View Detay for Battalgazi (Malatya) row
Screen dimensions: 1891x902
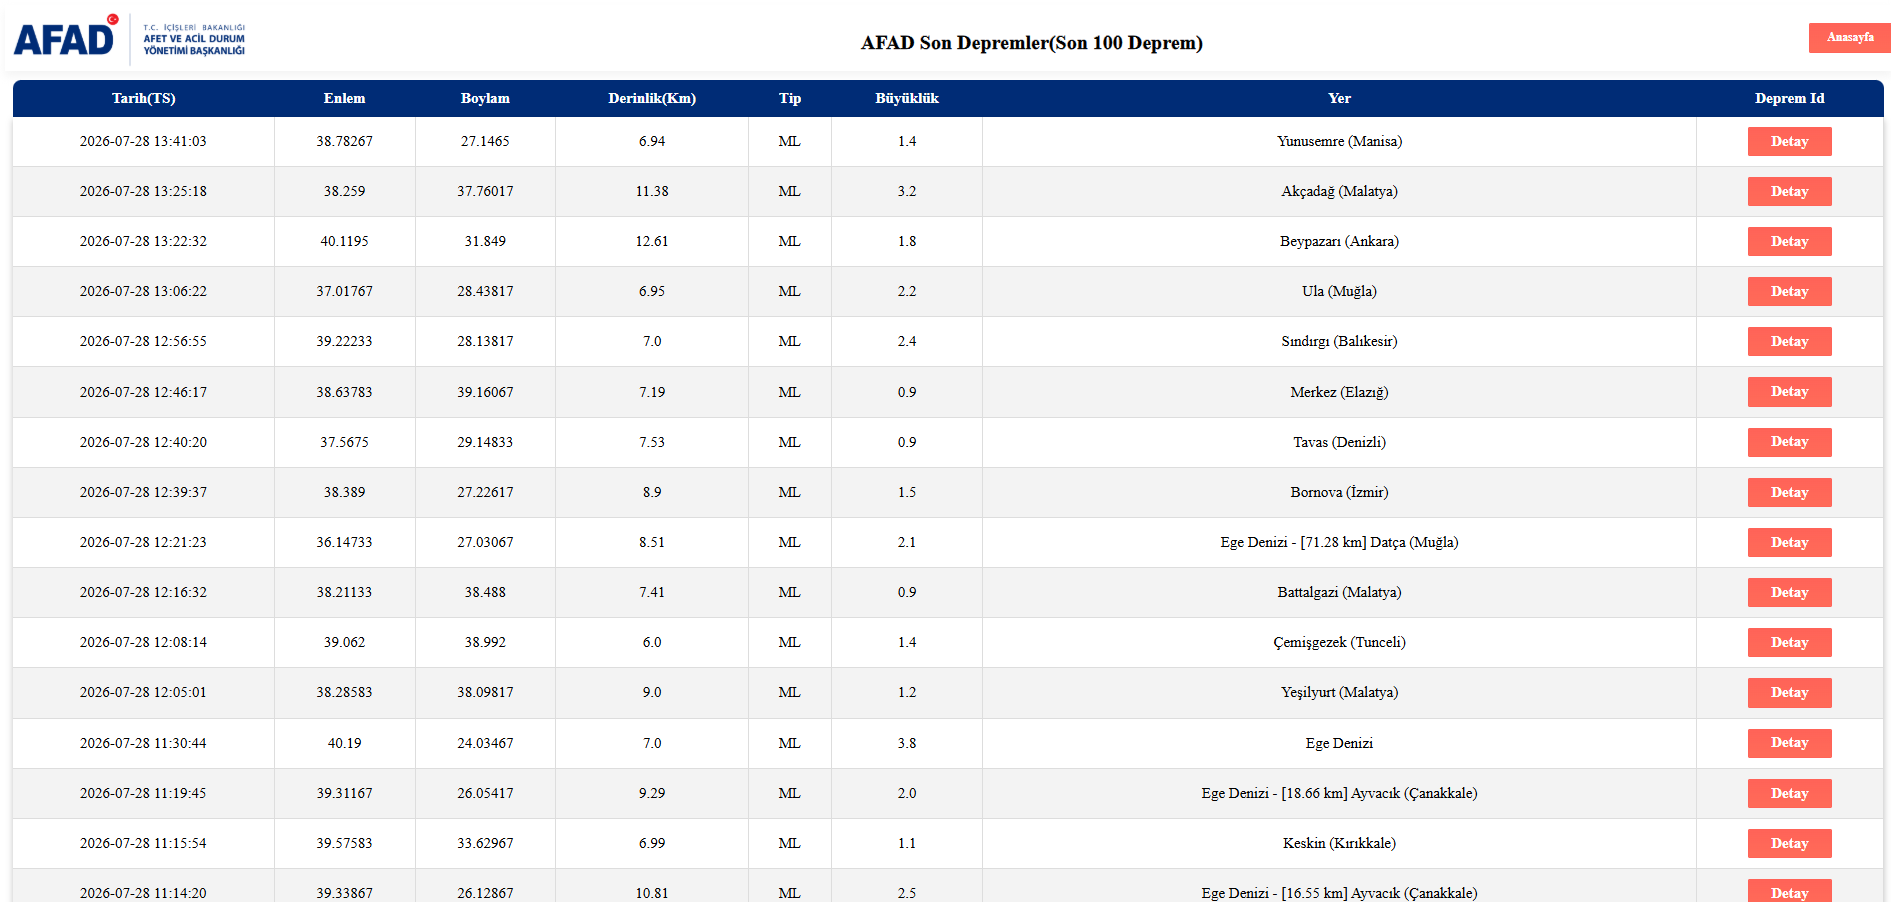point(1789,592)
